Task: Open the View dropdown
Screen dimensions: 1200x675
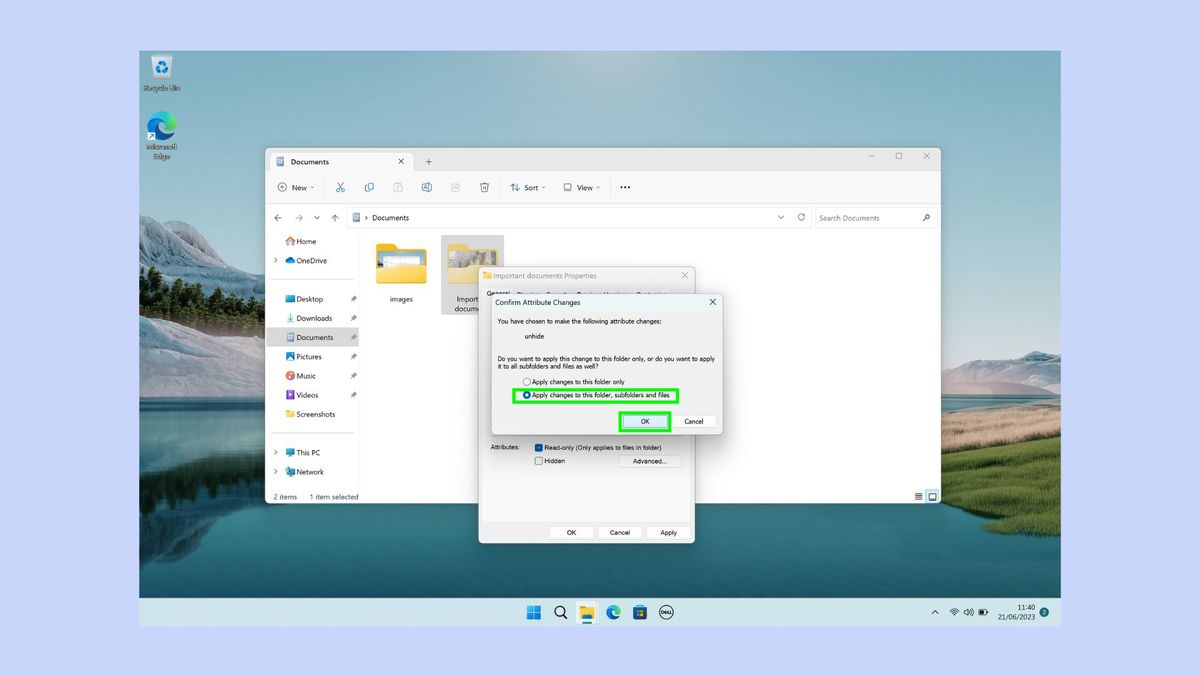Action: (x=580, y=187)
